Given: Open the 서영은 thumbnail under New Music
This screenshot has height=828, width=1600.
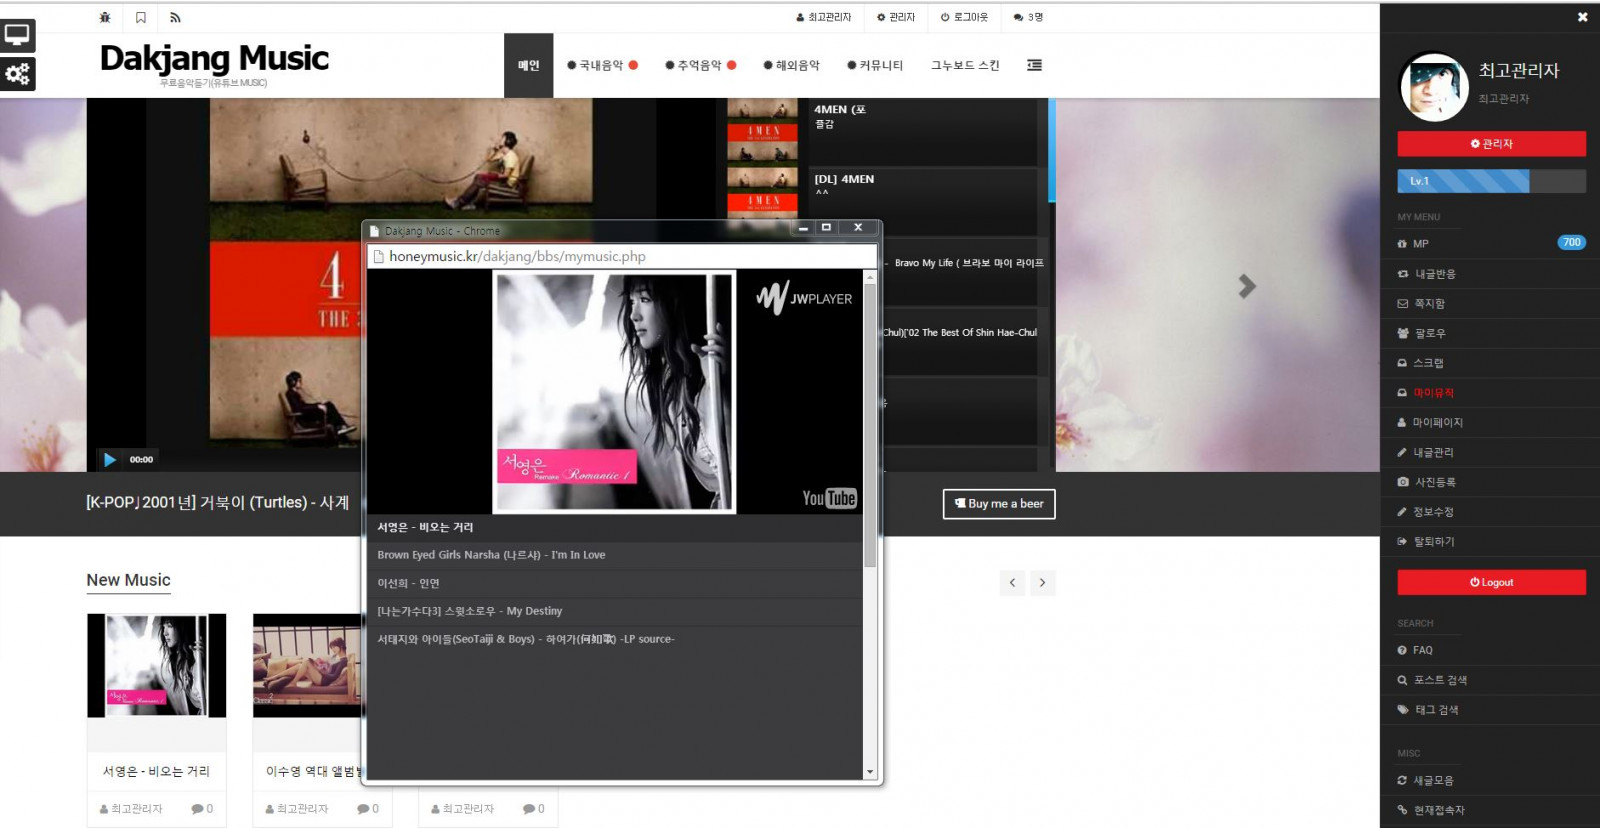Looking at the screenshot, I should click(156, 665).
